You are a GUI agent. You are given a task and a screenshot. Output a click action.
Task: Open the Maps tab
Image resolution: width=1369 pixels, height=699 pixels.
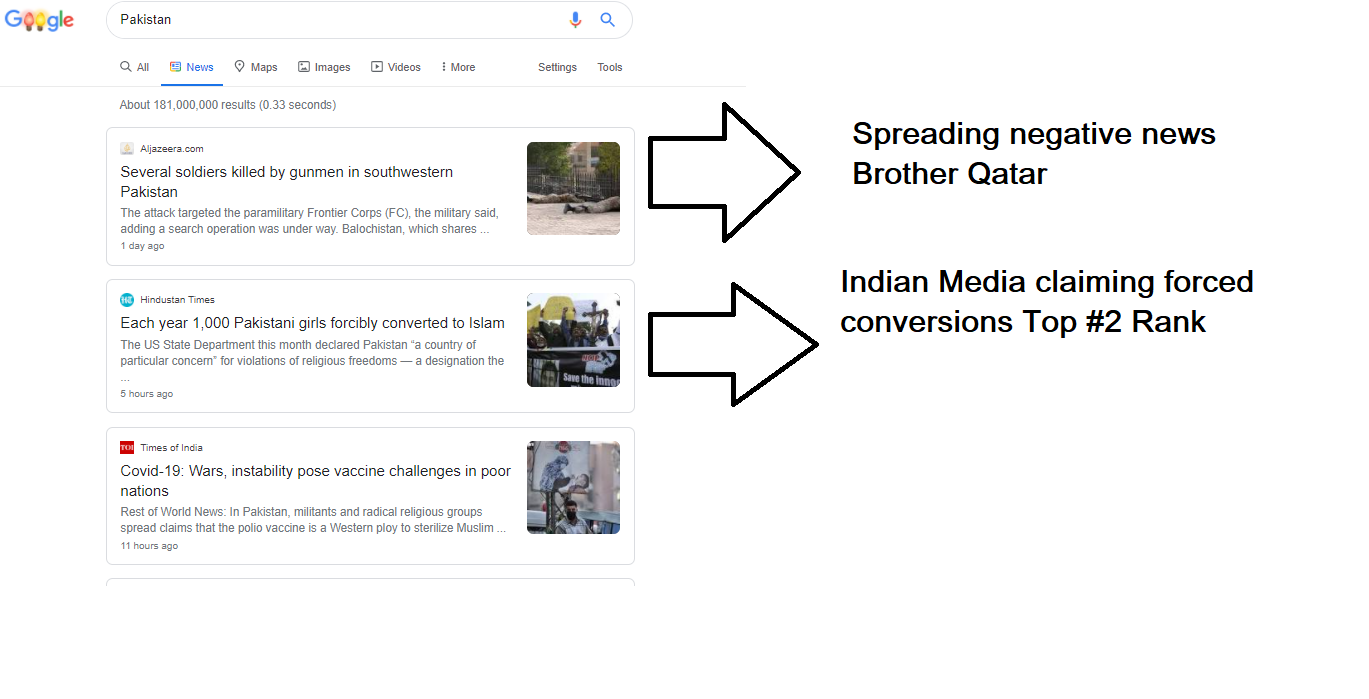(x=256, y=67)
